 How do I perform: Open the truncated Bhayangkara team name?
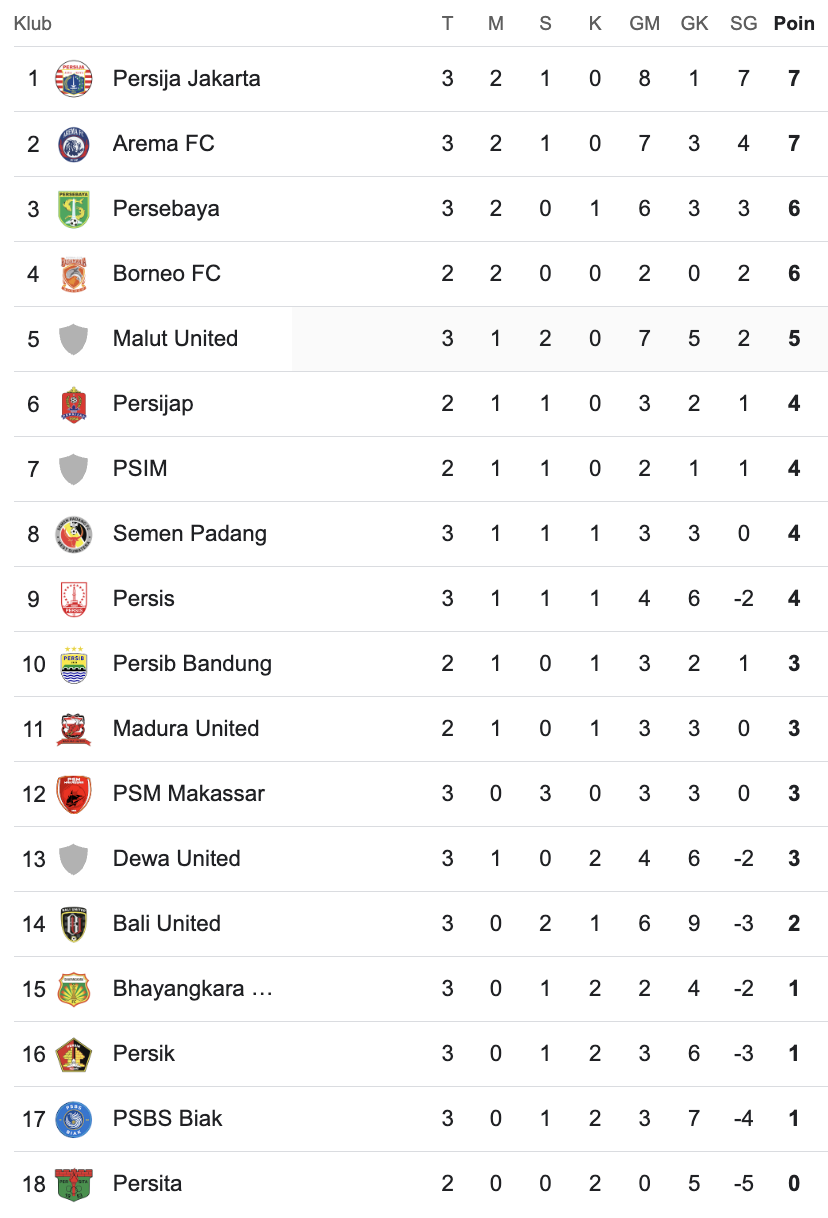click(x=192, y=989)
